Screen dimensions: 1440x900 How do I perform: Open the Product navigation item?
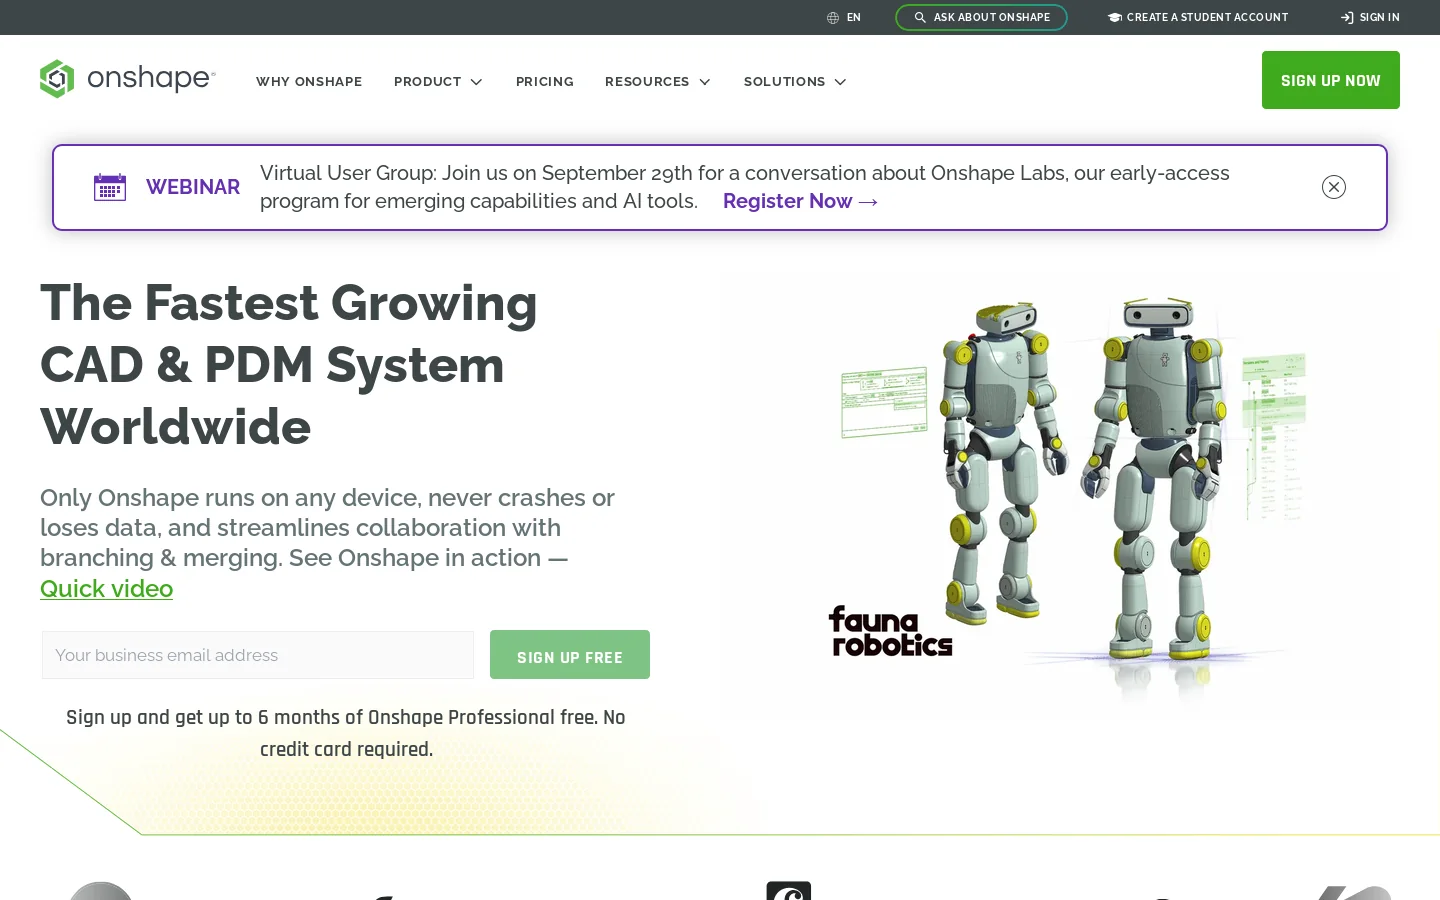tap(438, 82)
